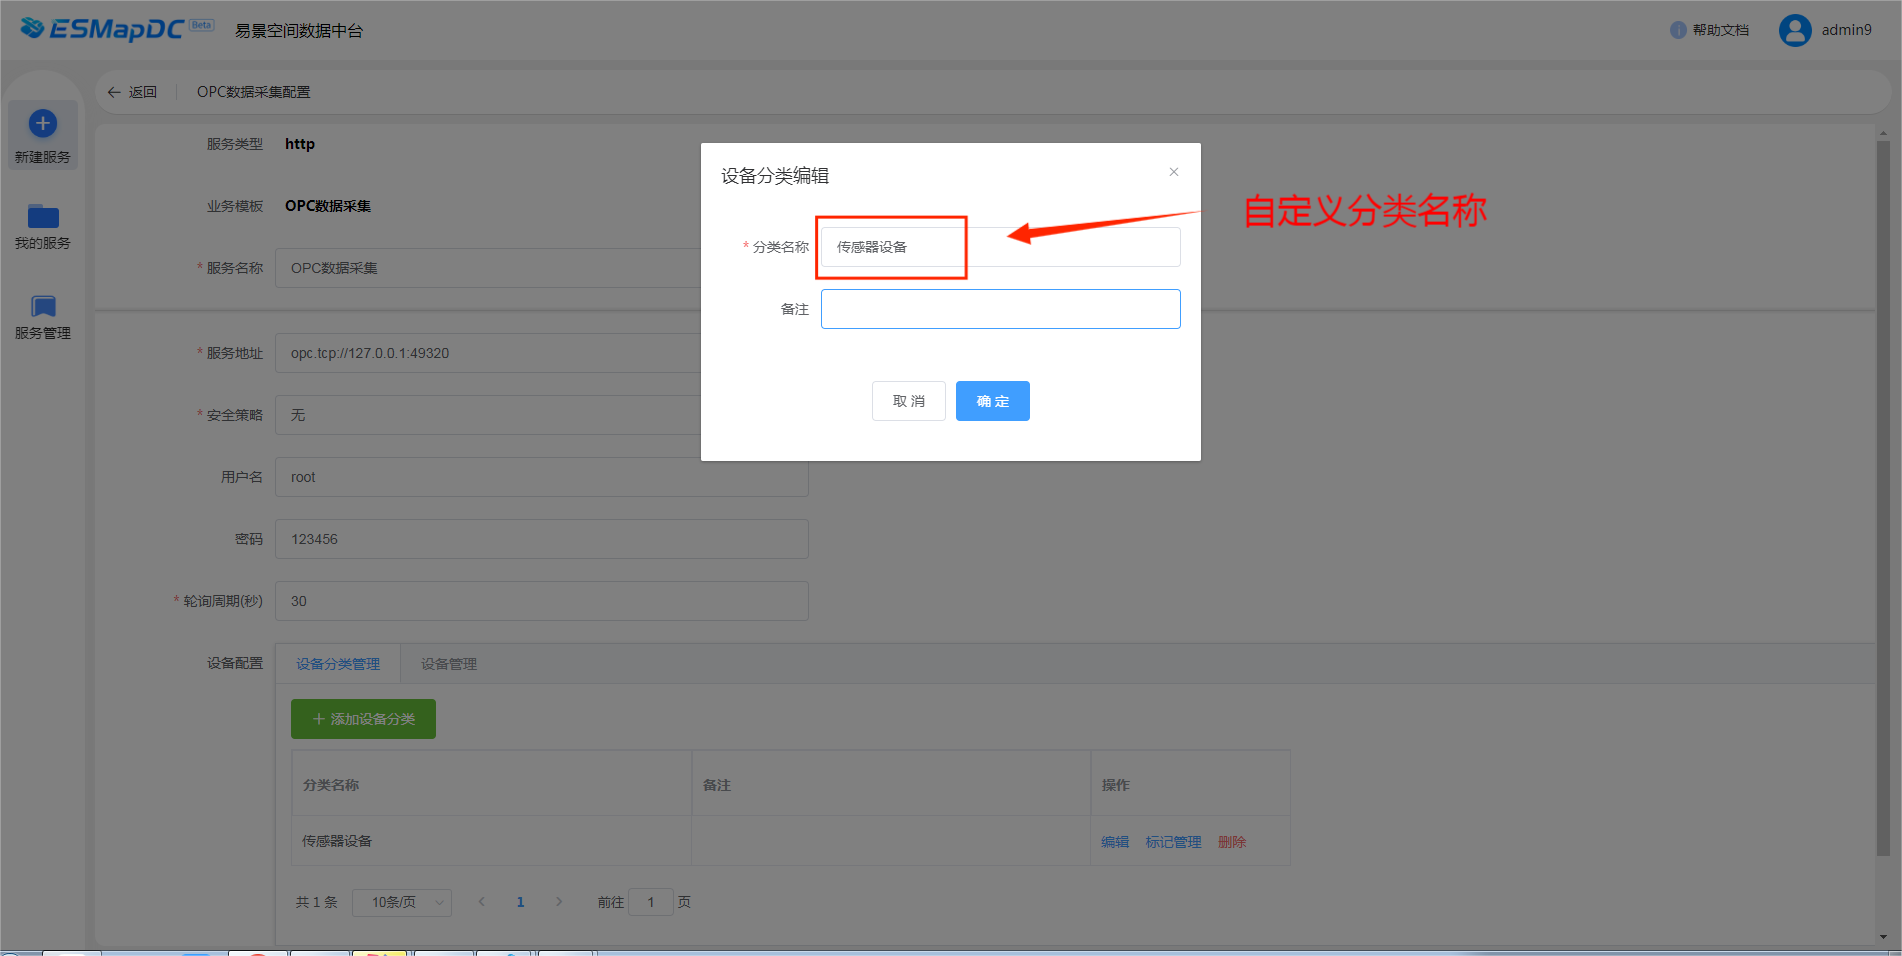This screenshot has height=956, width=1902.
Task: Open 服务管理 sidebar icon
Action: (x=42, y=306)
